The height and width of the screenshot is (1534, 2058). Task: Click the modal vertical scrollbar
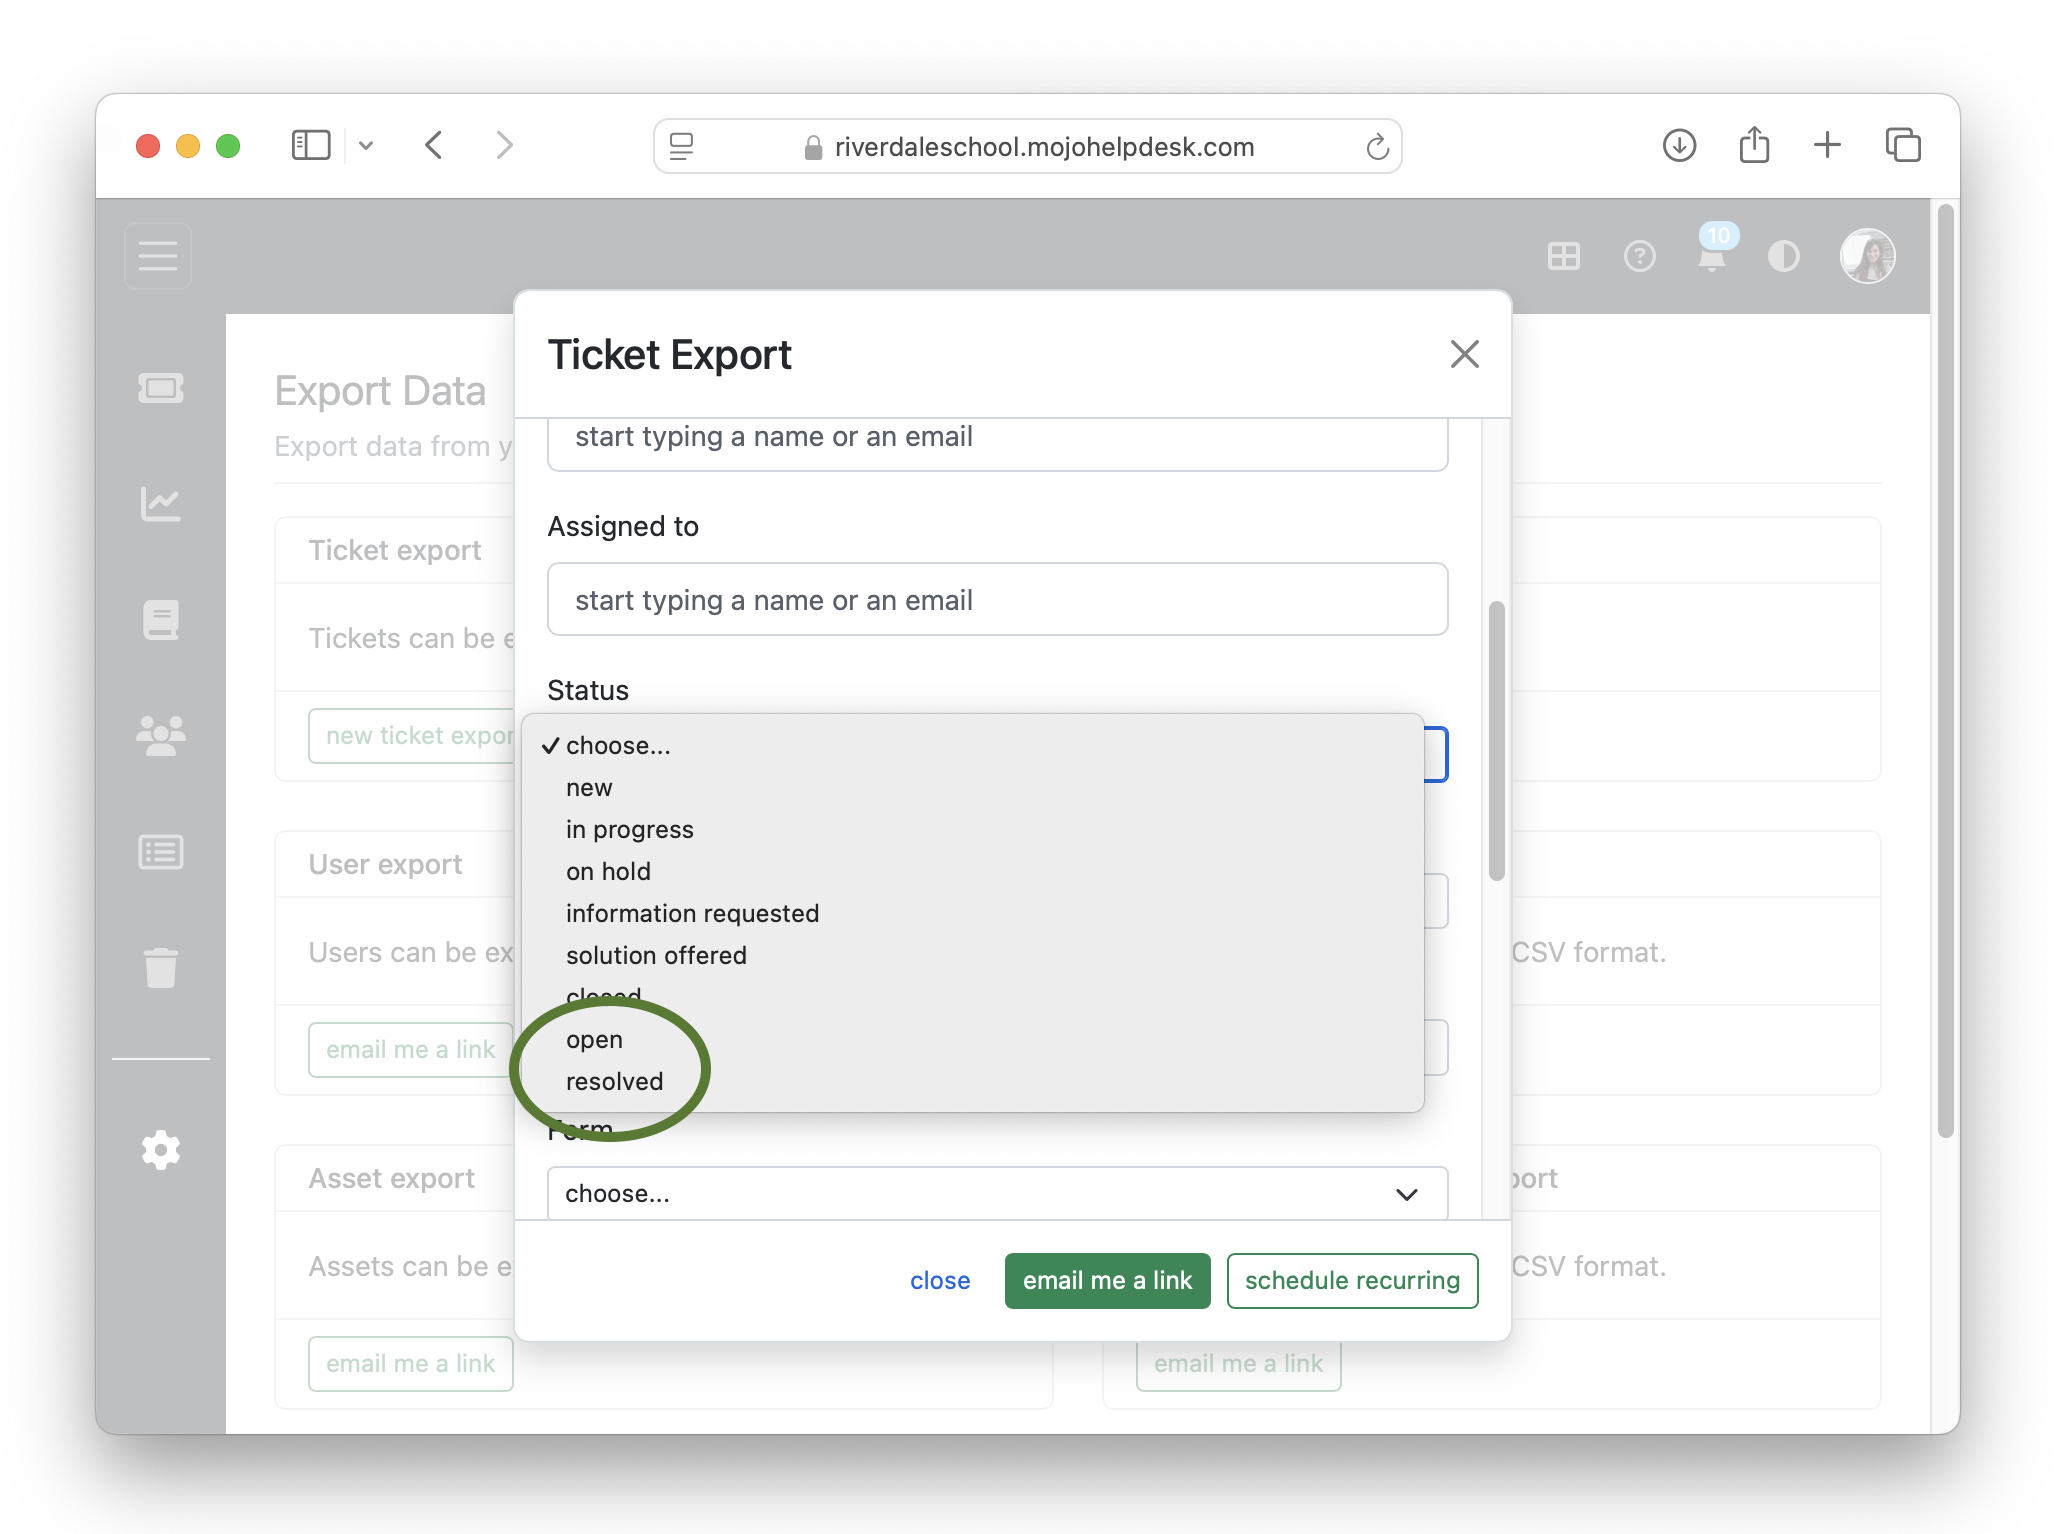(x=1496, y=740)
